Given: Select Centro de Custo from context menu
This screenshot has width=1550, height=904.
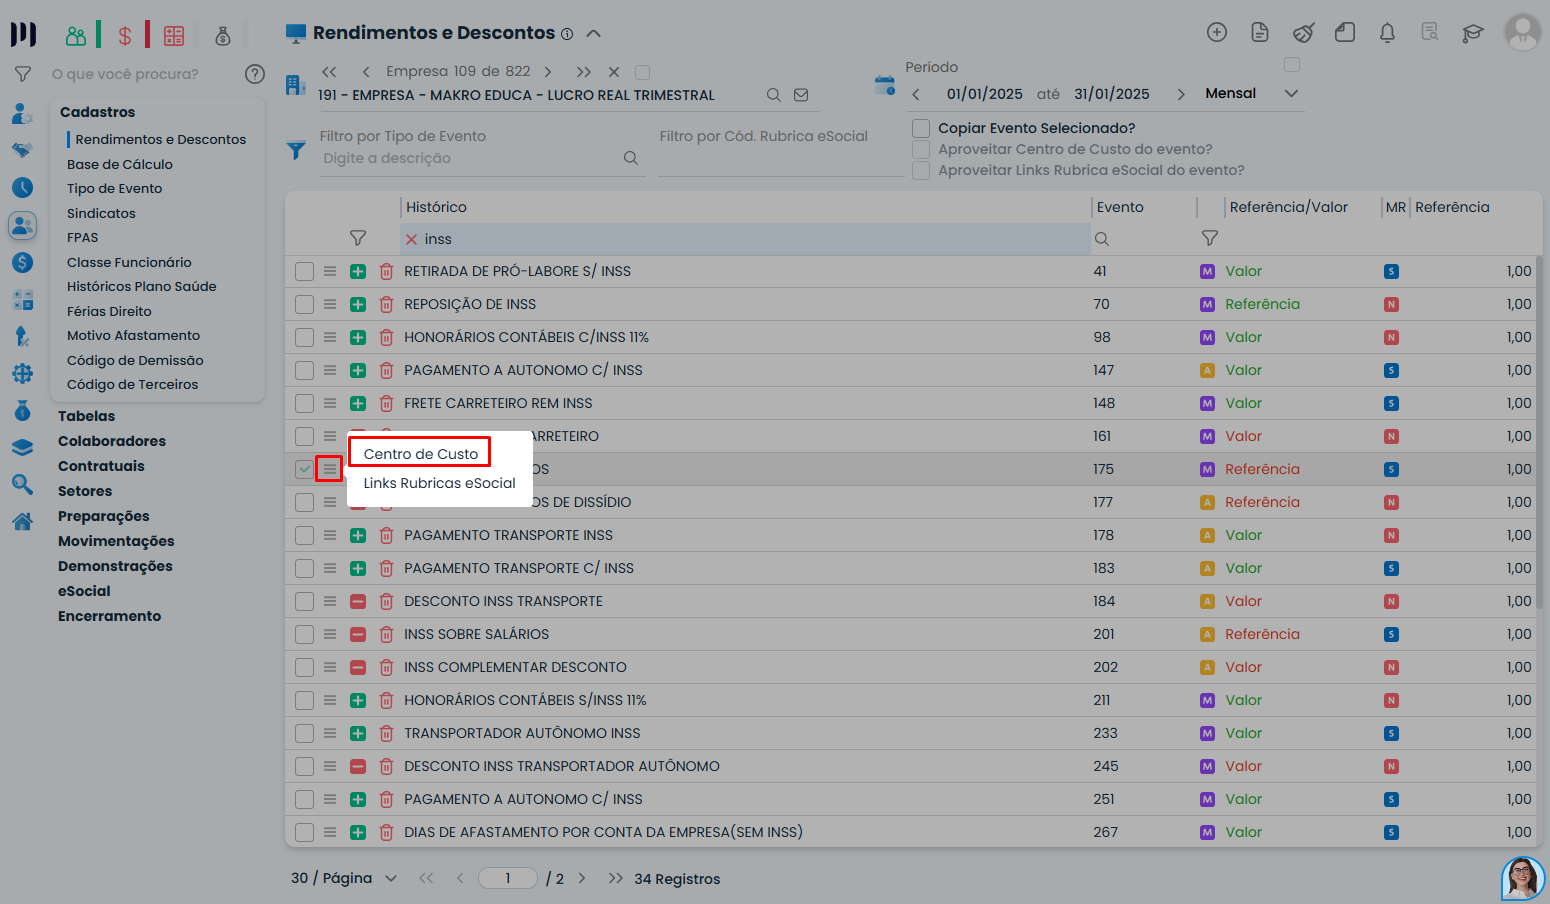Looking at the screenshot, I should 420,454.
